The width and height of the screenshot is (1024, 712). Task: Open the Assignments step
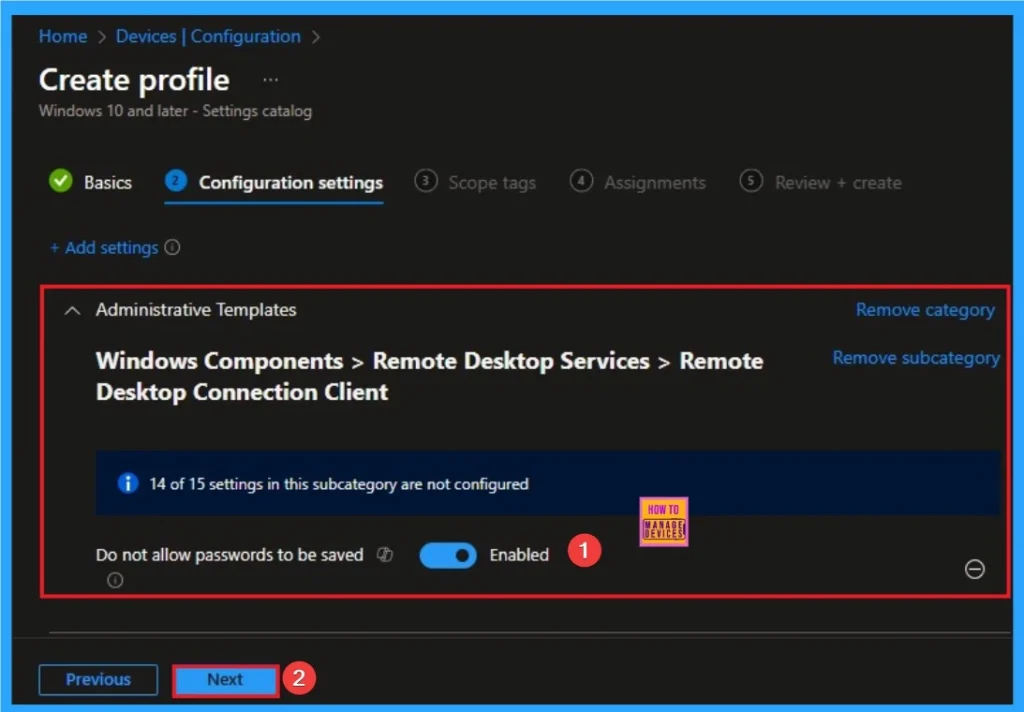(x=655, y=182)
